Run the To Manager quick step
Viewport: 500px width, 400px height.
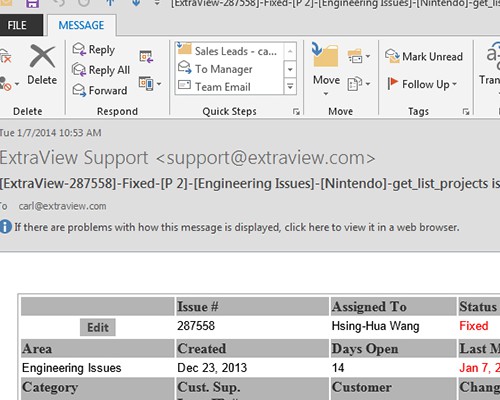(229, 69)
